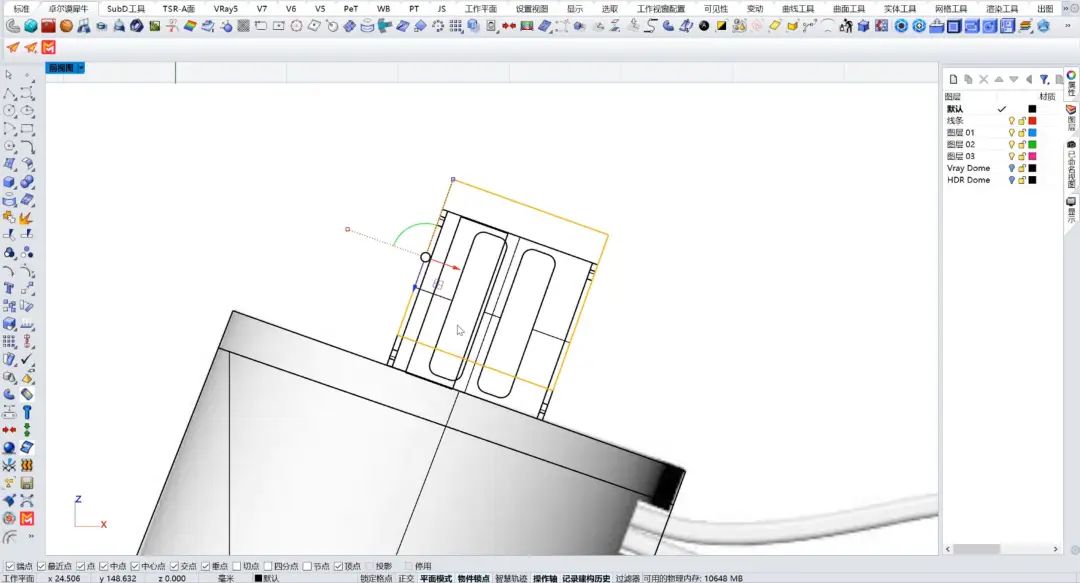Click the teal cube icon in top toolbar
Screen dimensions: 1080x583
coord(30,26)
